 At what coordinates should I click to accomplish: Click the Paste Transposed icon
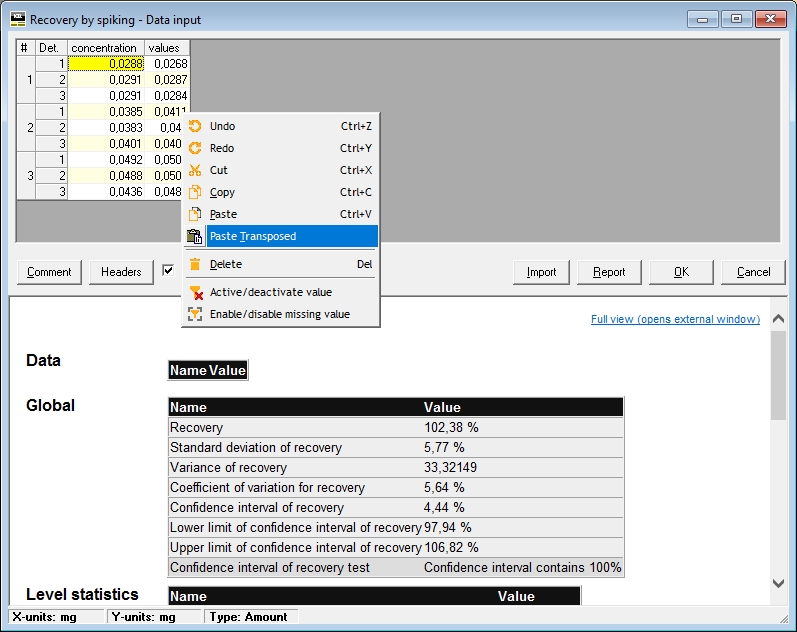pyautogui.click(x=195, y=236)
